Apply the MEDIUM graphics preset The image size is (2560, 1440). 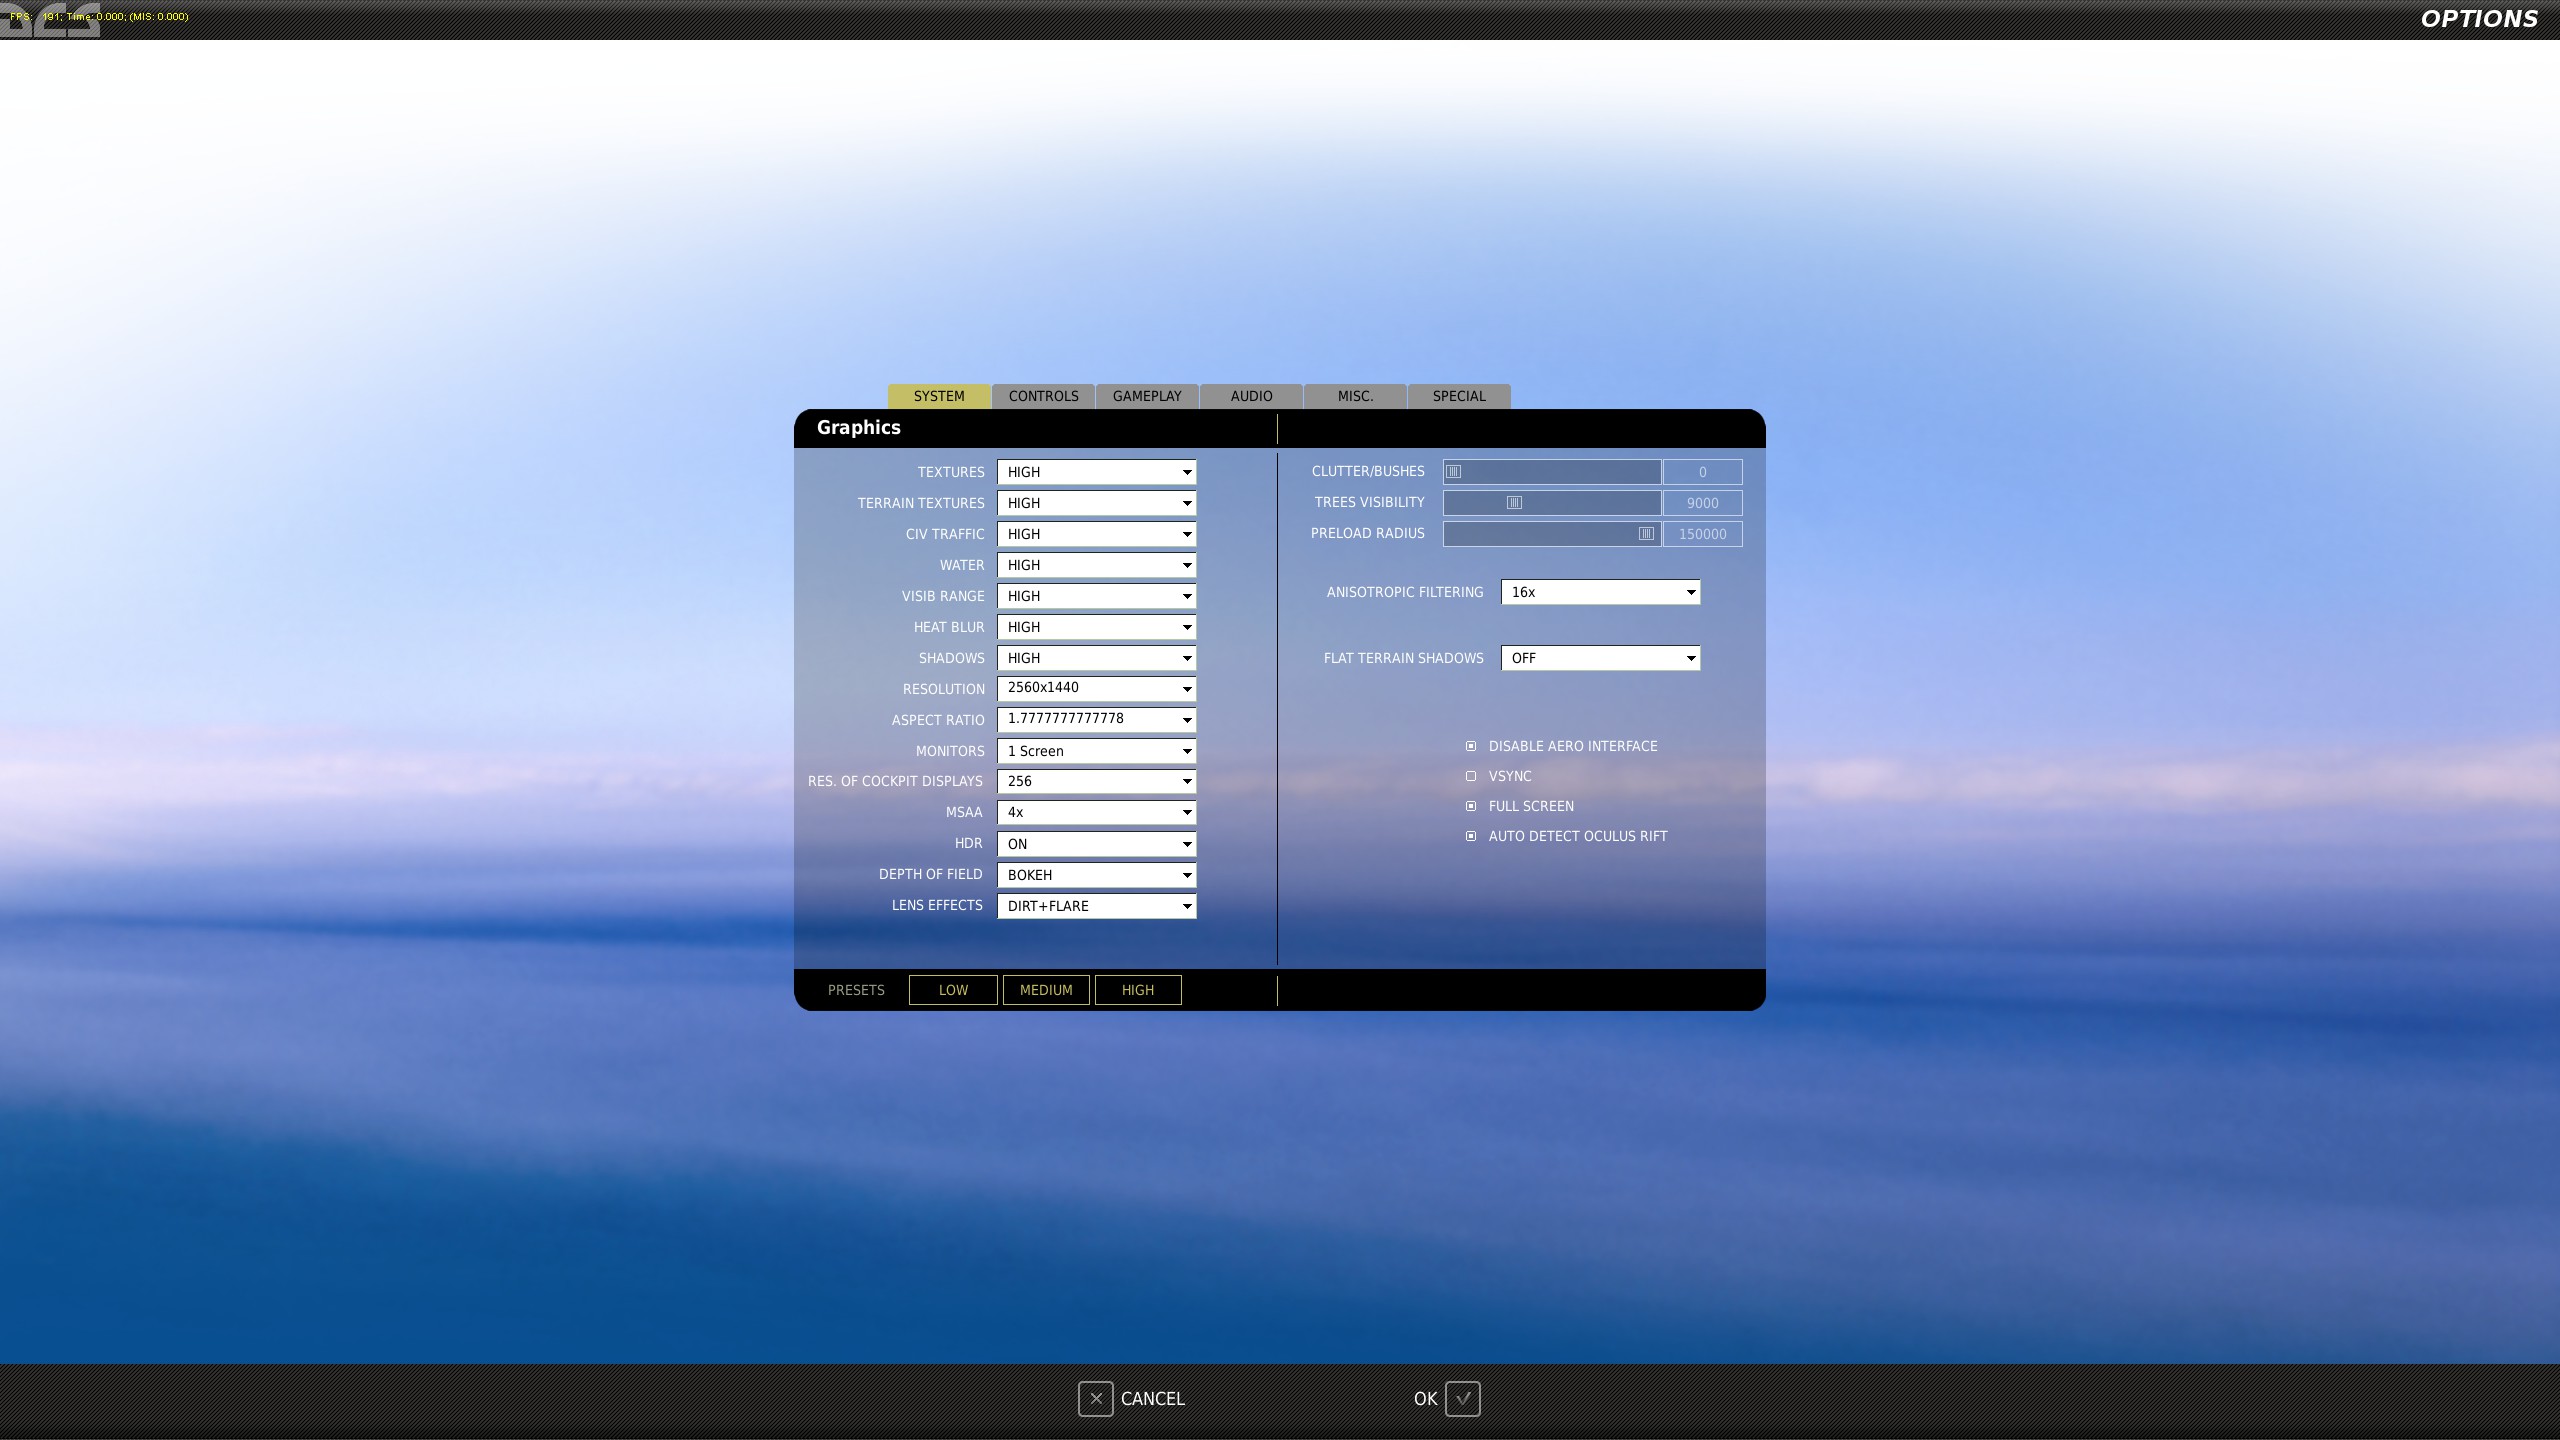click(1046, 990)
